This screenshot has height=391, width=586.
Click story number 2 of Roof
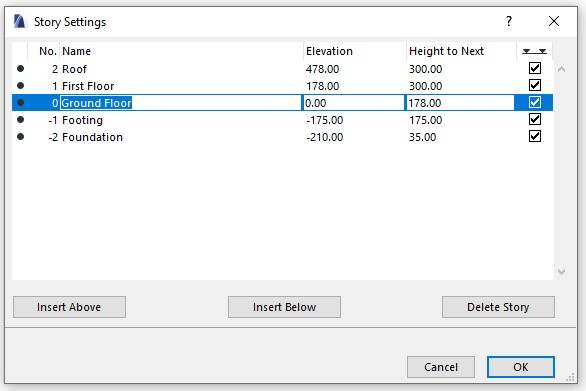click(55, 69)
